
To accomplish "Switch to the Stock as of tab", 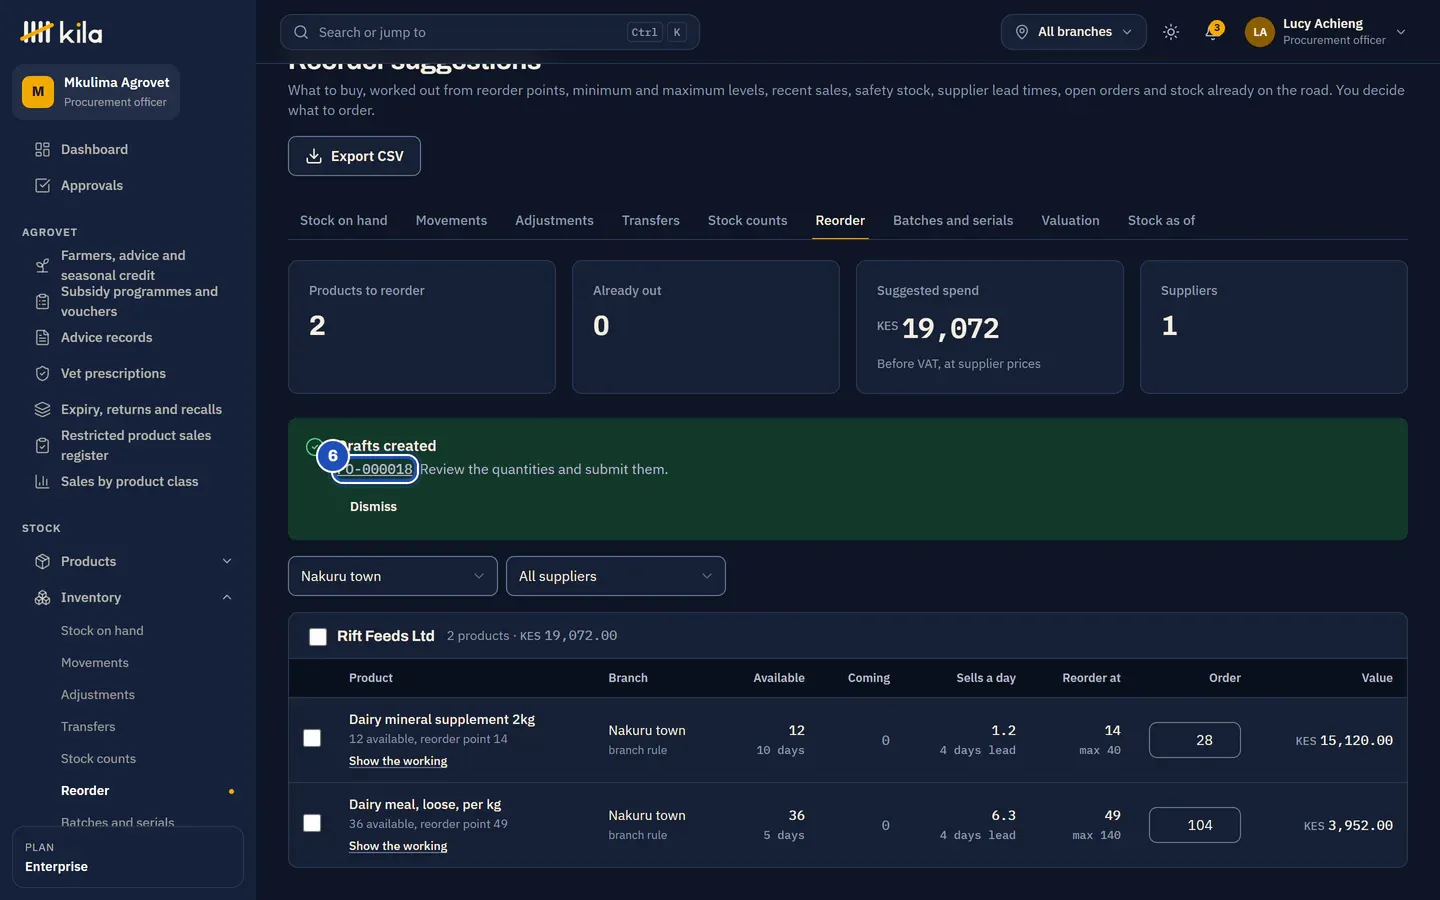I will [x=1161, y=220].
